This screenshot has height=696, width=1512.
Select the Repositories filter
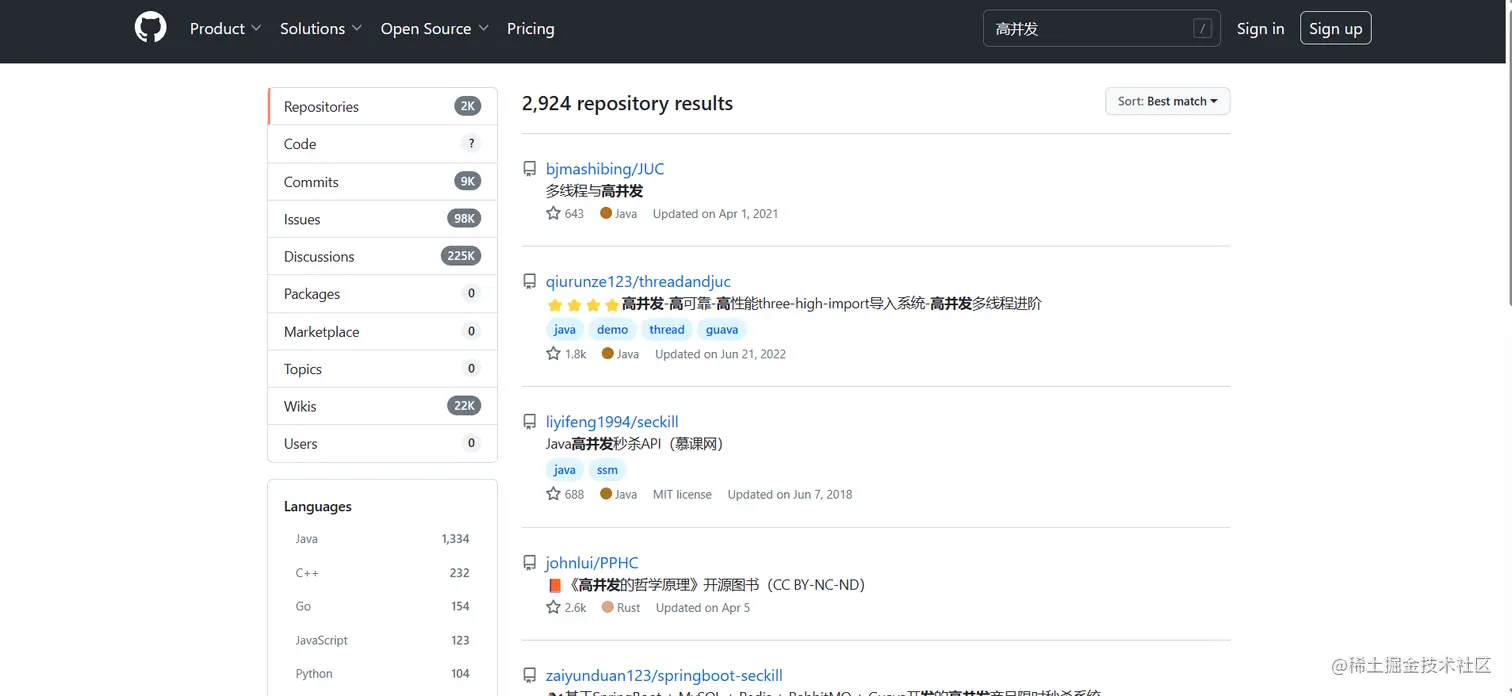(x=383, y=106)
